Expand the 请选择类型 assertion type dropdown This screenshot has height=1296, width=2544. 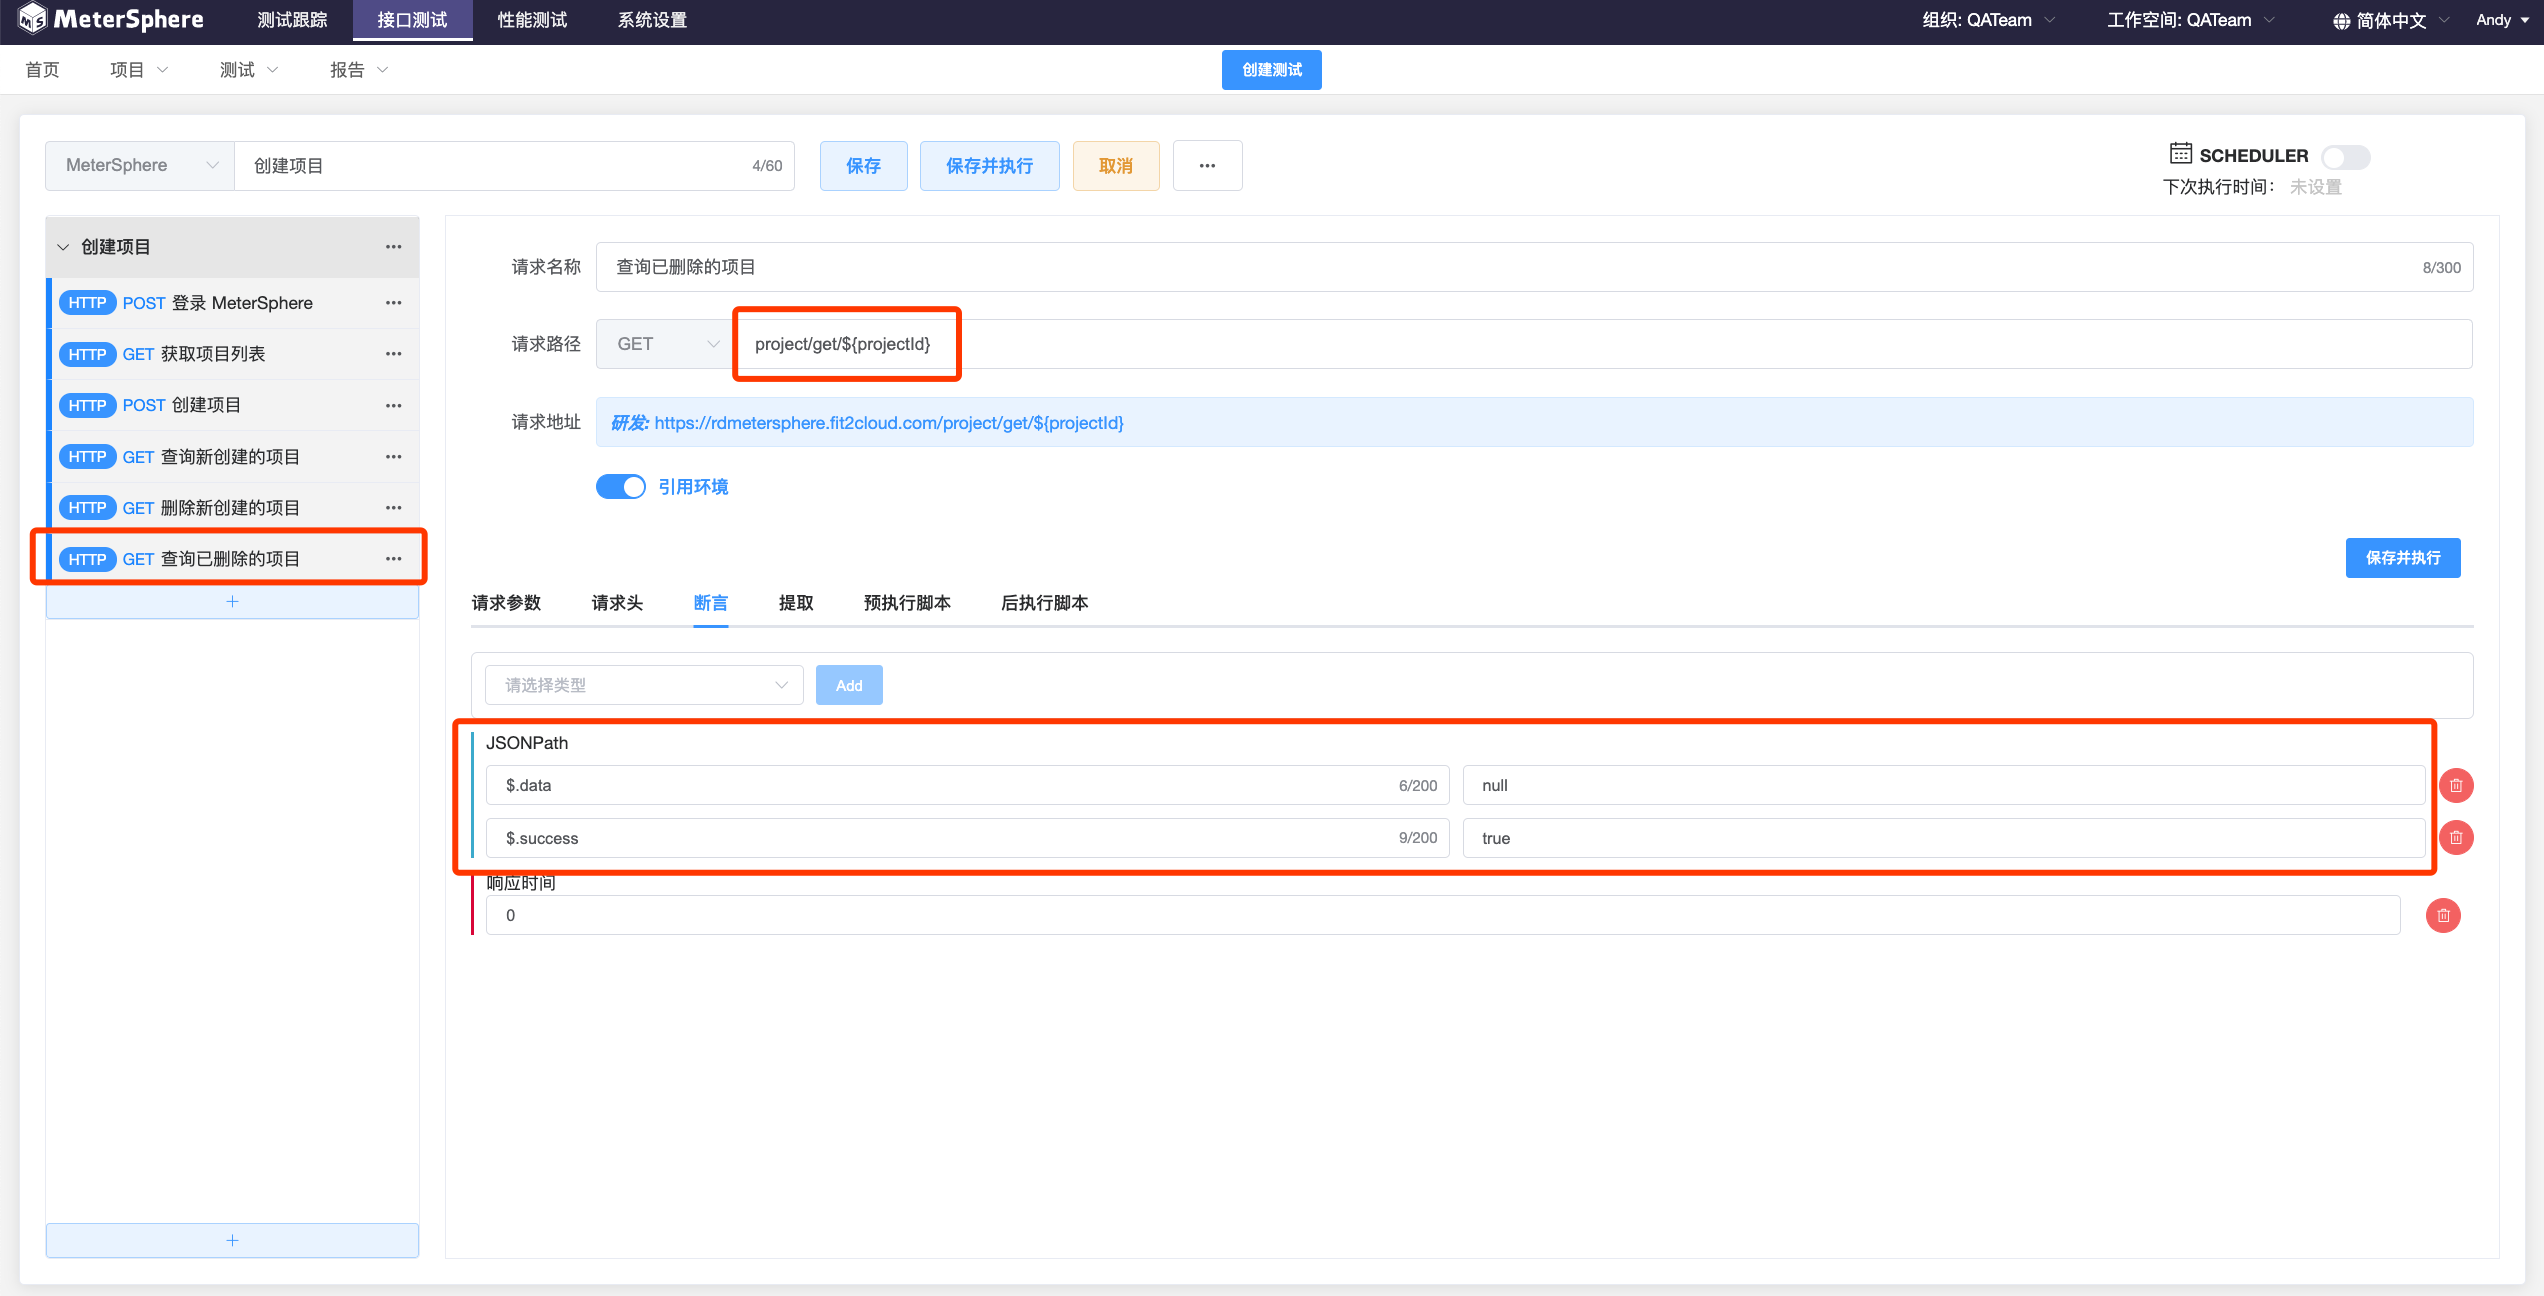[x=644, y=685]
